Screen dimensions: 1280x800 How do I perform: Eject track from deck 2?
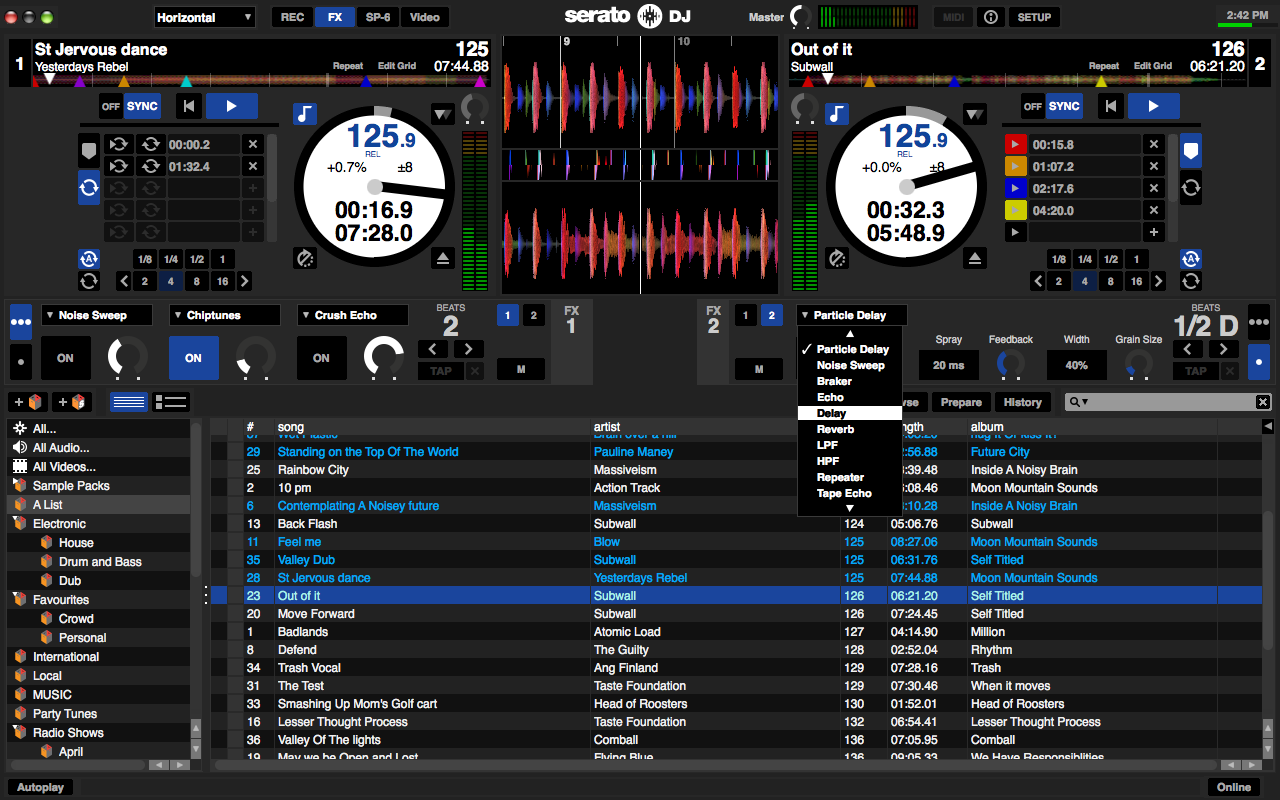coord(976,258)
